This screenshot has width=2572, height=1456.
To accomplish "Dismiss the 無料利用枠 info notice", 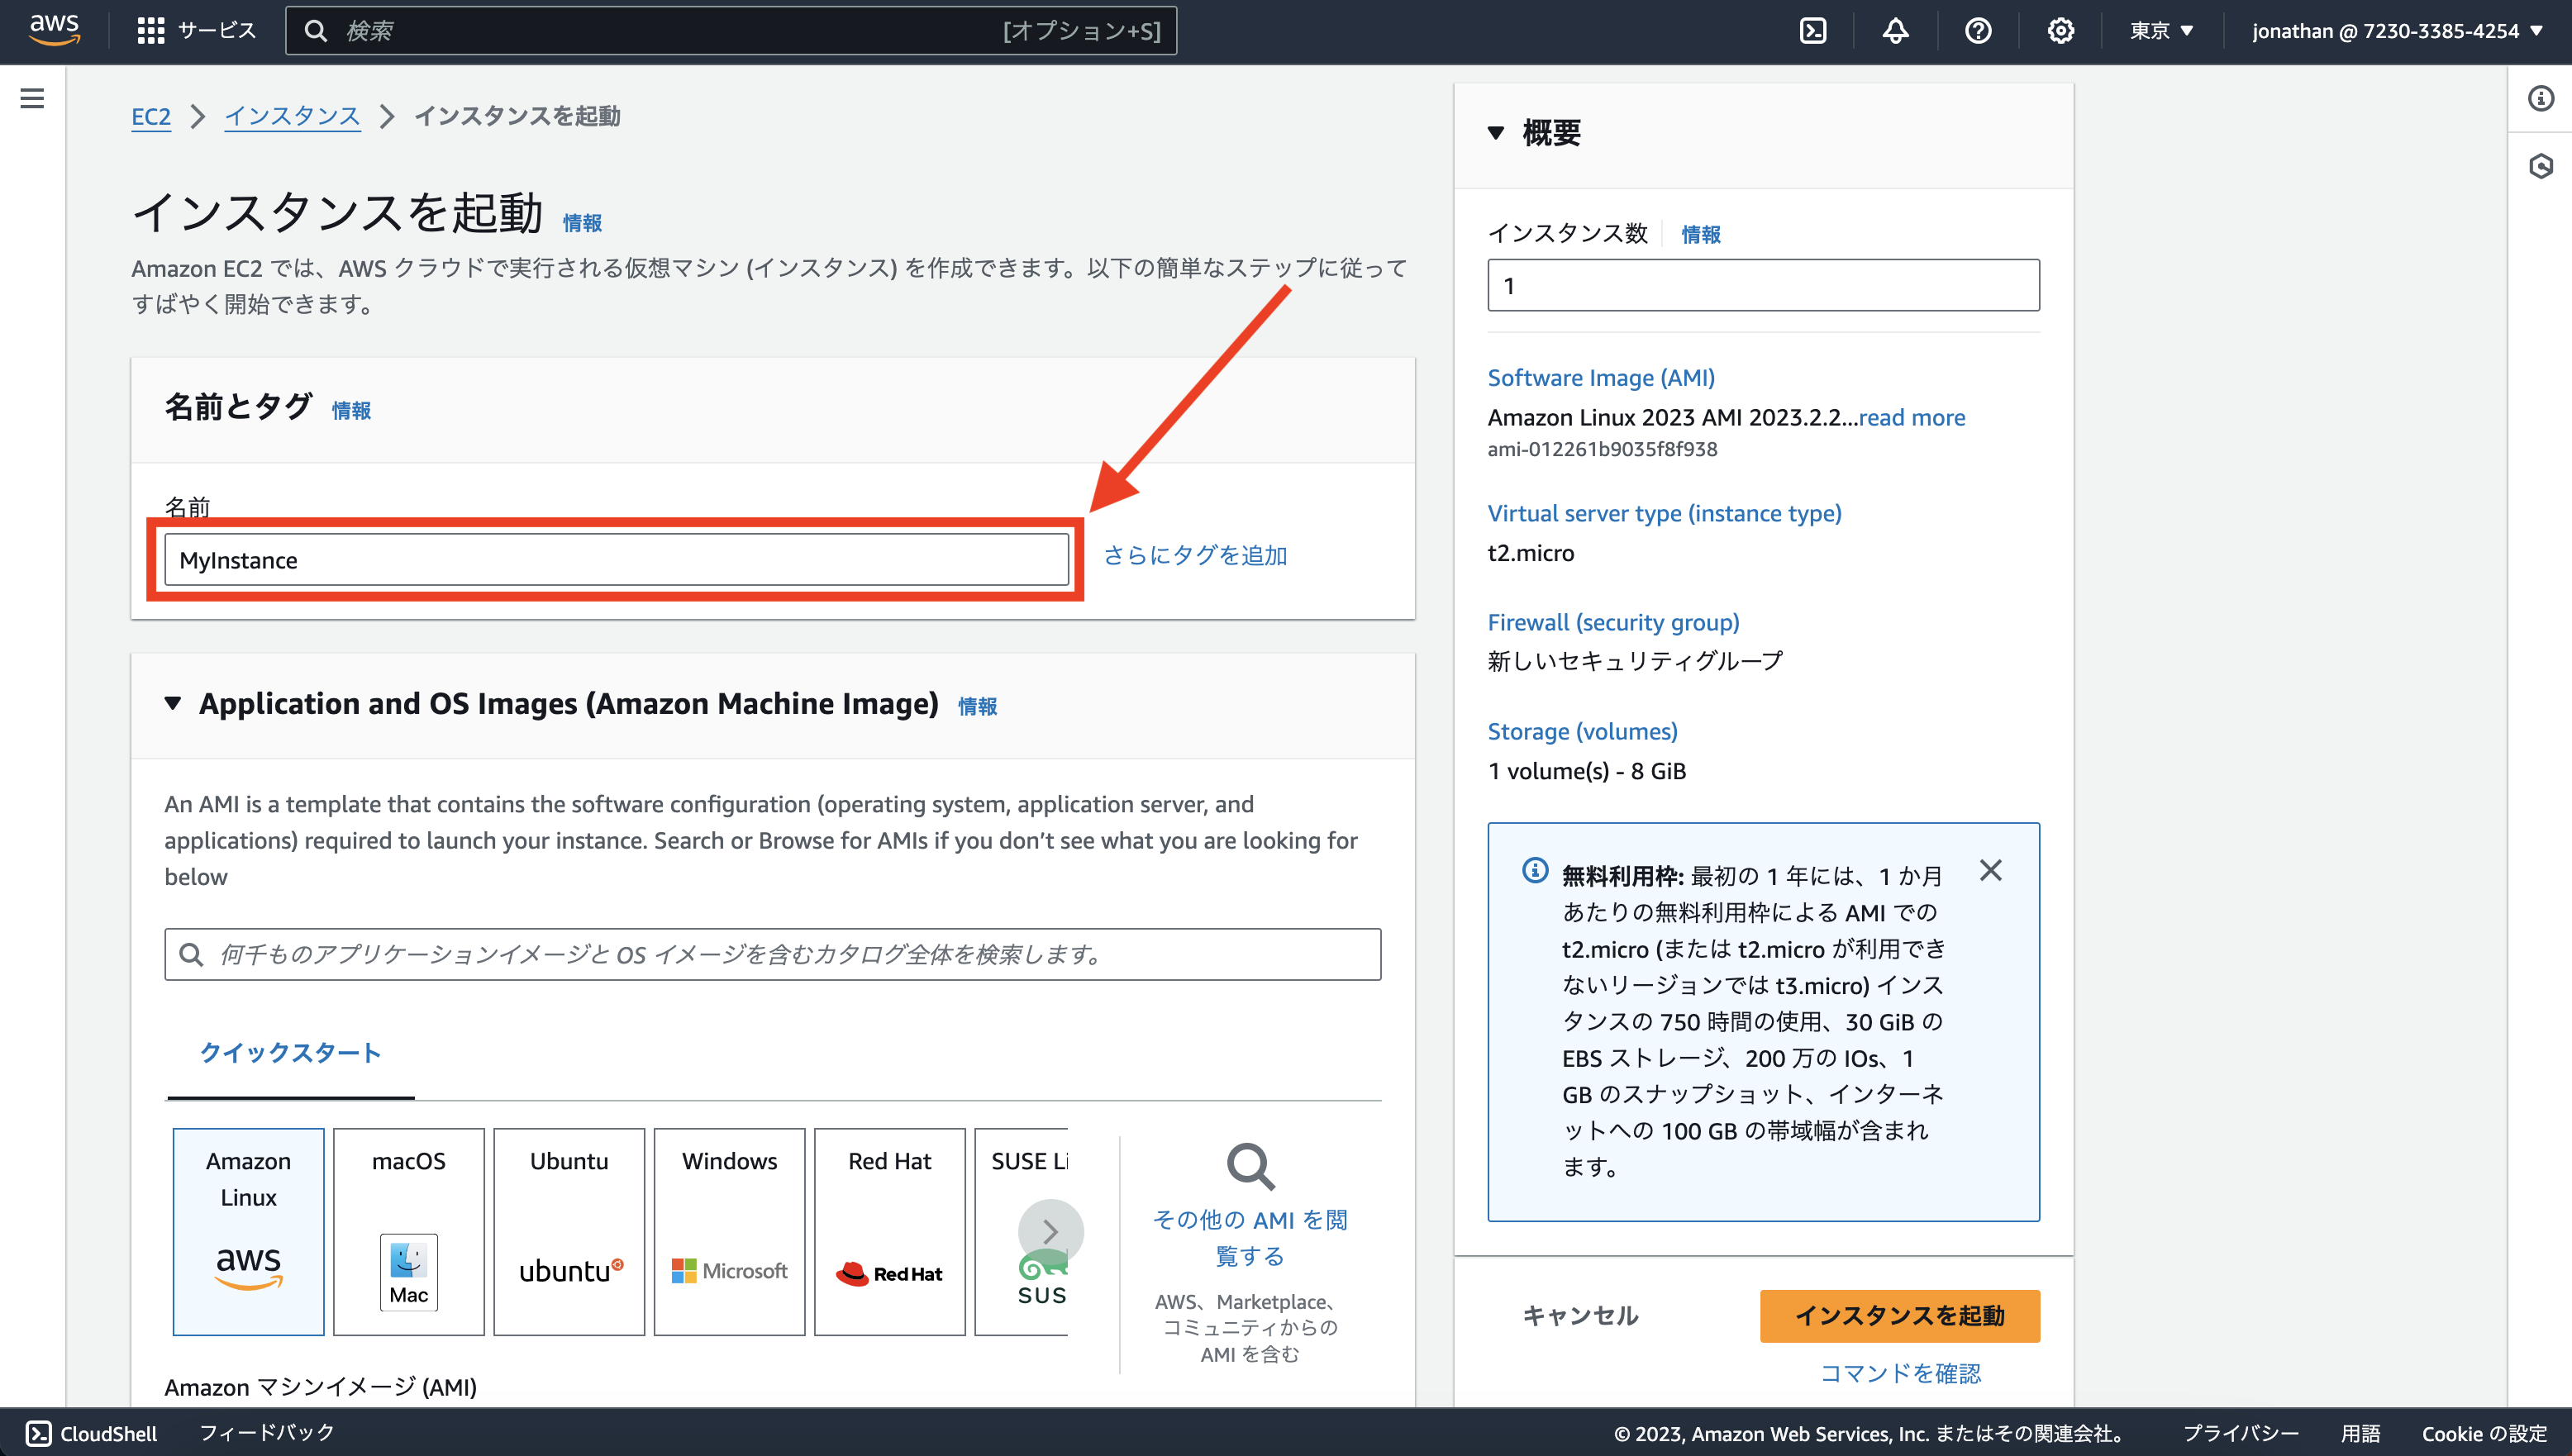I will coord(1990,870).
